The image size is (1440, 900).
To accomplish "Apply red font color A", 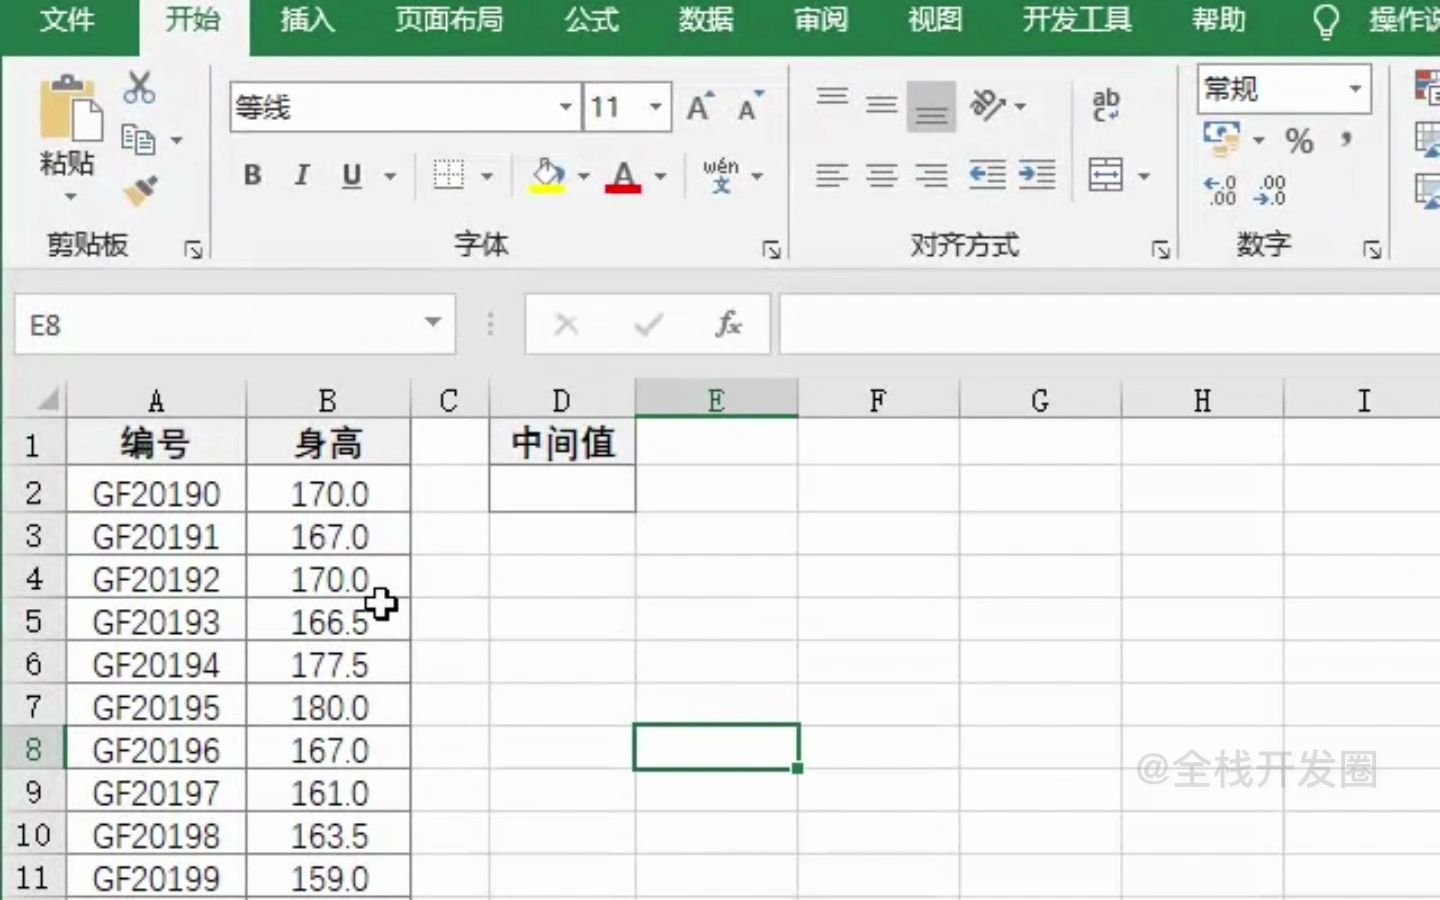I will click(623, 176).
